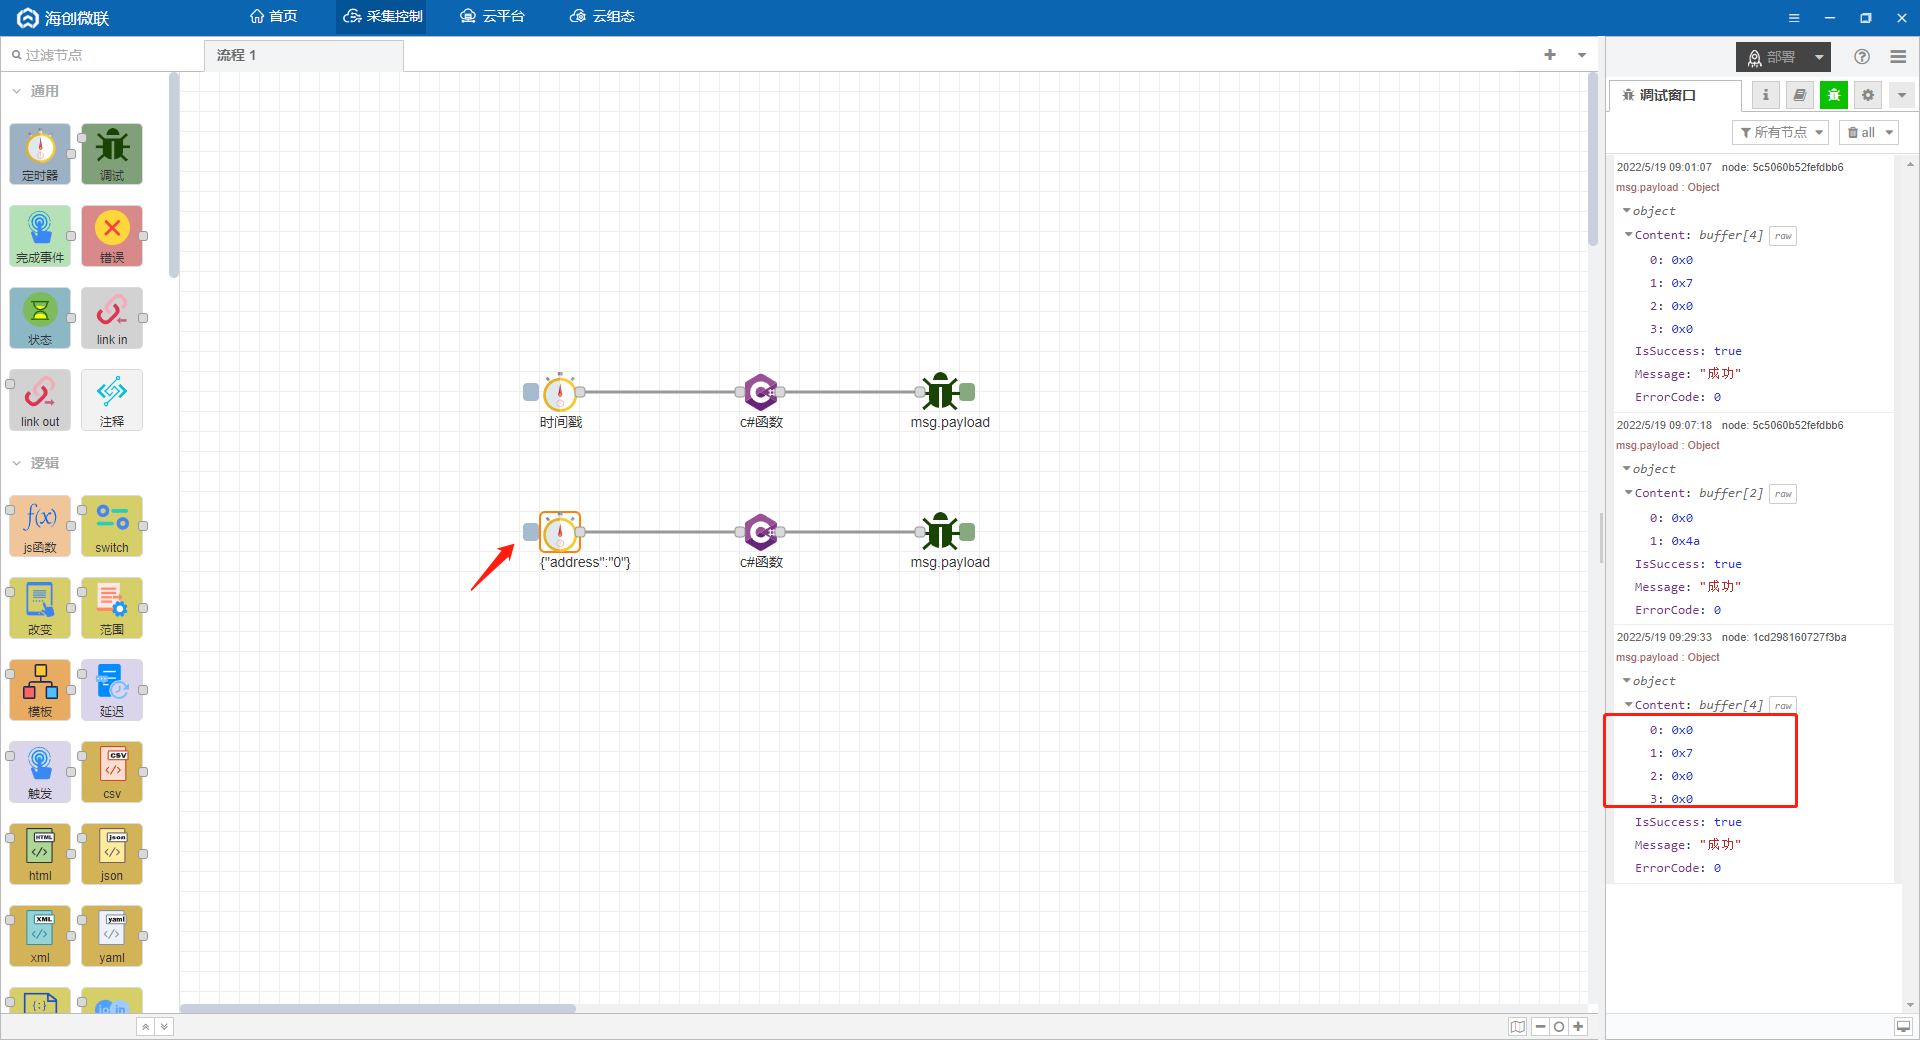Click the palette vertical scrollbar
Screen dimensions: 1920x1040
[x=174, y=176]
